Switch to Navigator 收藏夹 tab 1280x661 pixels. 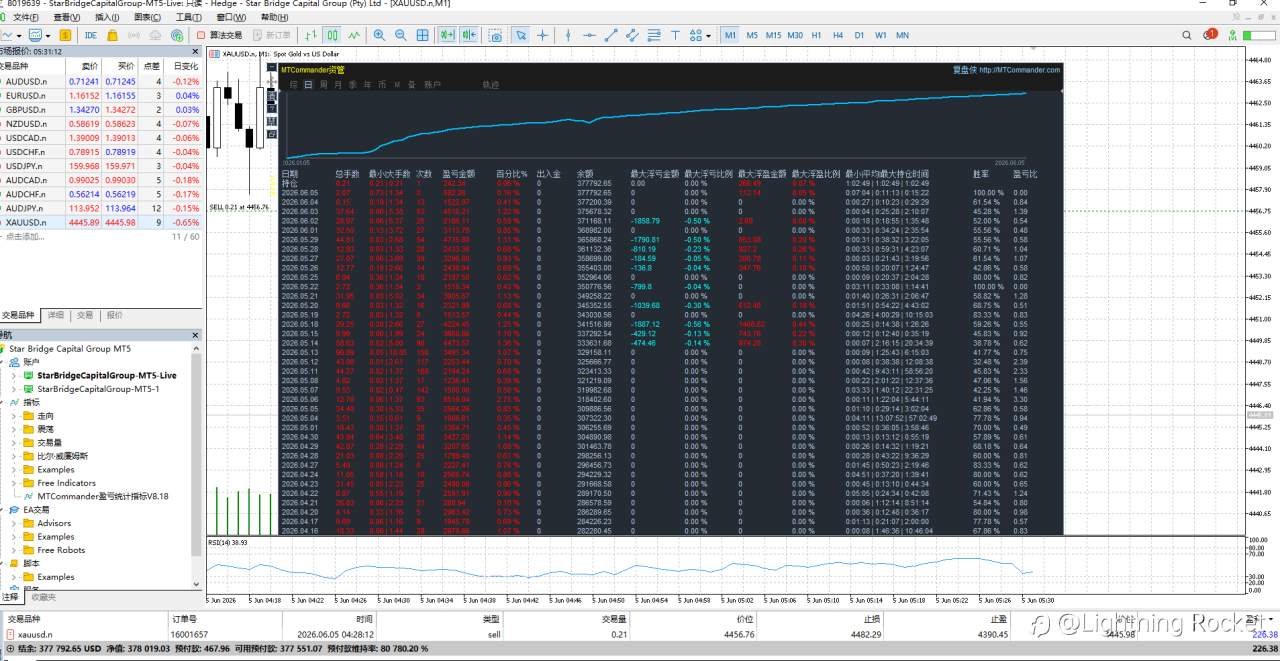[x=43, y=597]
